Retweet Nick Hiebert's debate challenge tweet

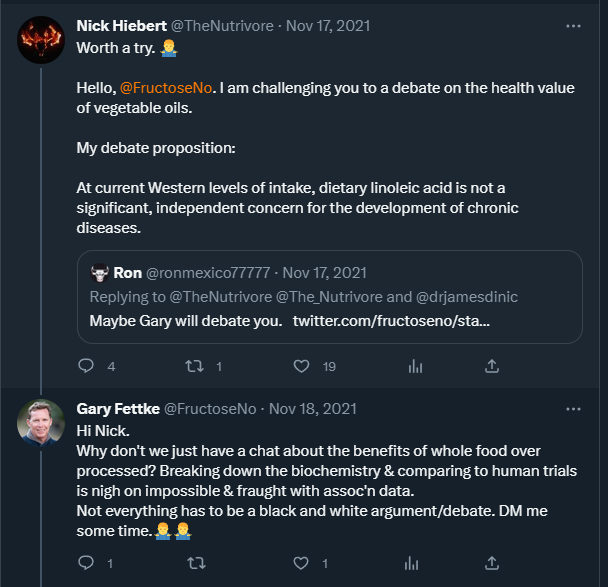pyautogui.click(x=194, y=367)
